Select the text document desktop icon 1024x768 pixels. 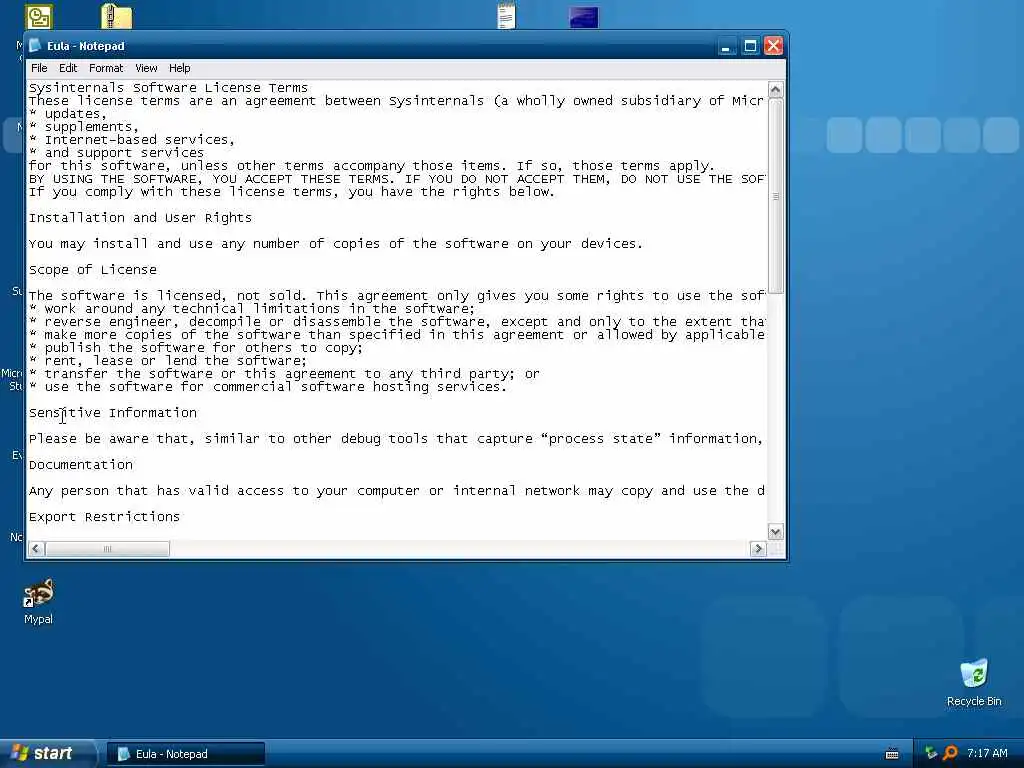tap(506, 16)
